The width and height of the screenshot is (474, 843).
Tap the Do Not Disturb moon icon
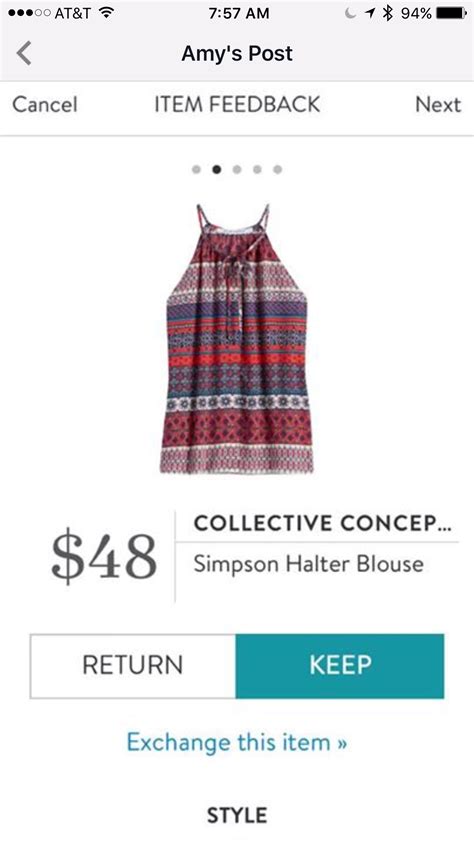(x=351, y=13)
